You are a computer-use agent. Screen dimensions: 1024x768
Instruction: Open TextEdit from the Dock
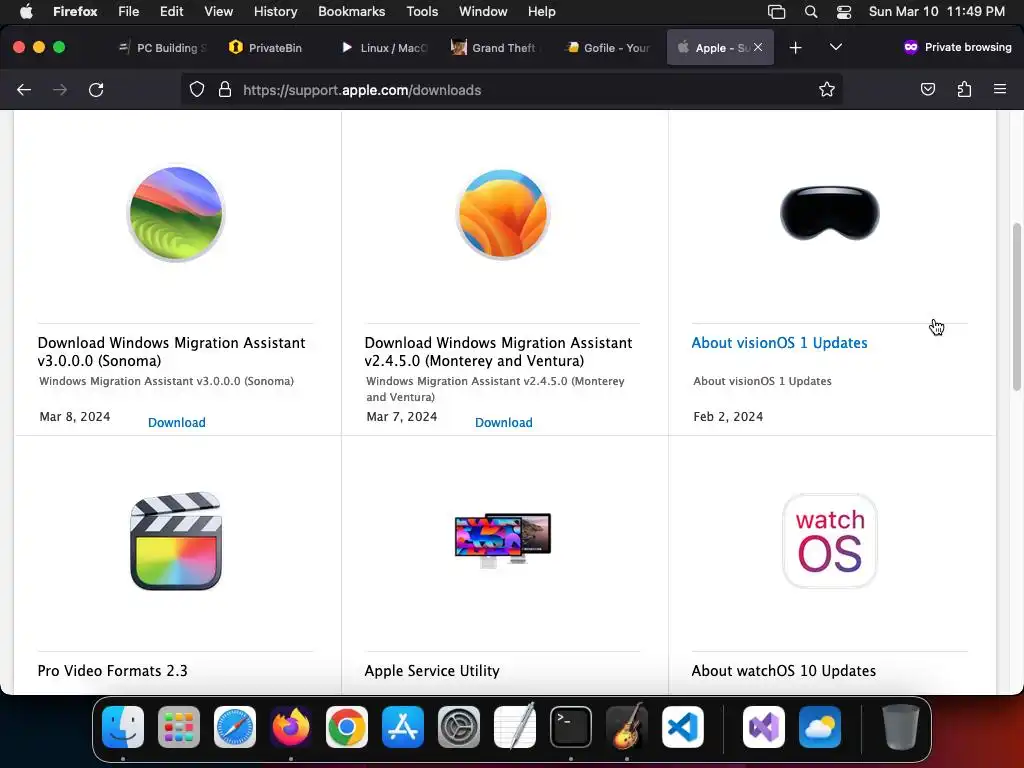515,727
